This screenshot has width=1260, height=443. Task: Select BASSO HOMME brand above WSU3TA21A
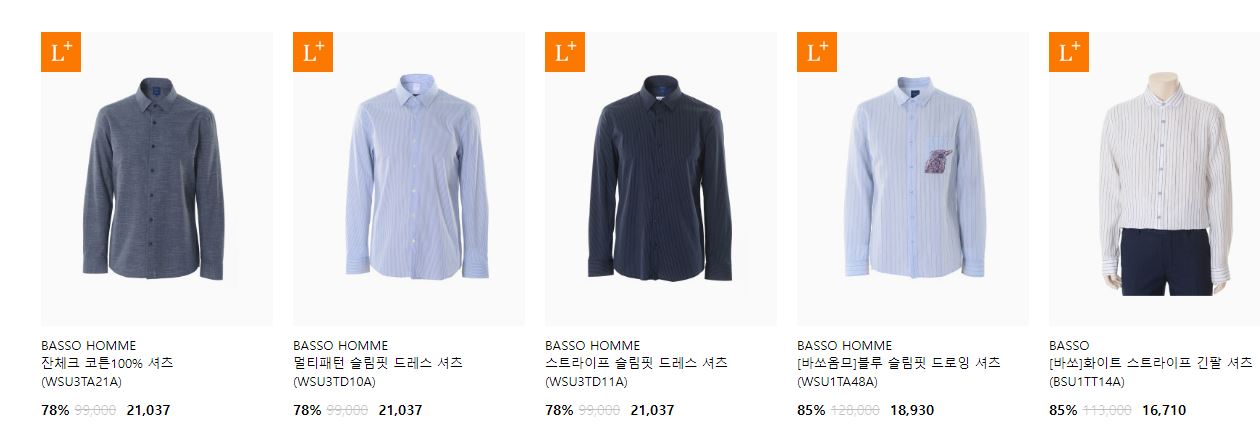pyautogui.click(x=88, y=346)
